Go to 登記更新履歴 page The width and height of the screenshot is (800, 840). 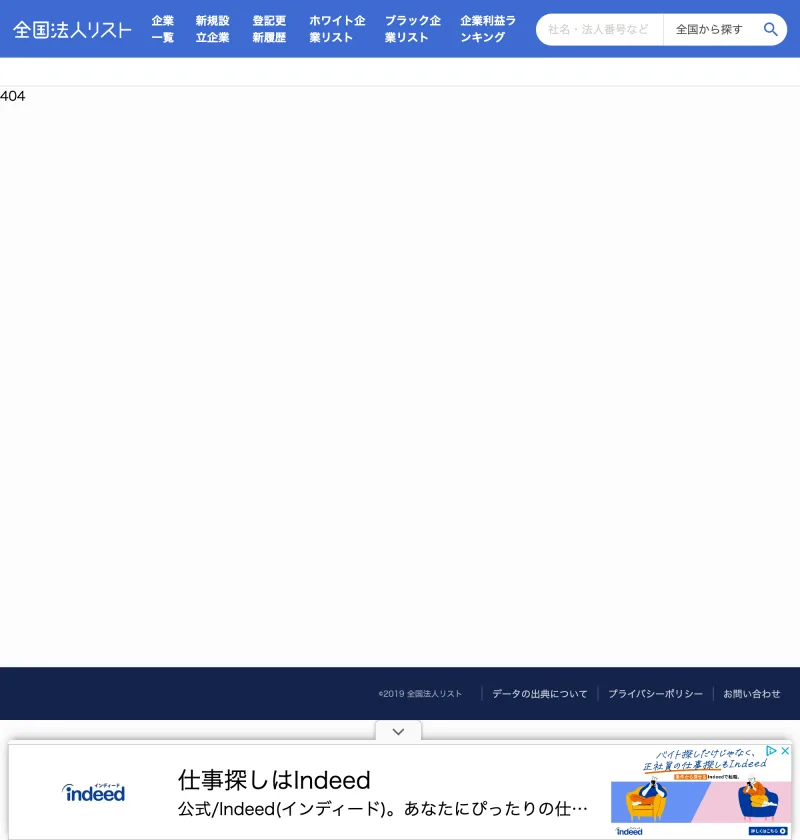tap(269, 29)
